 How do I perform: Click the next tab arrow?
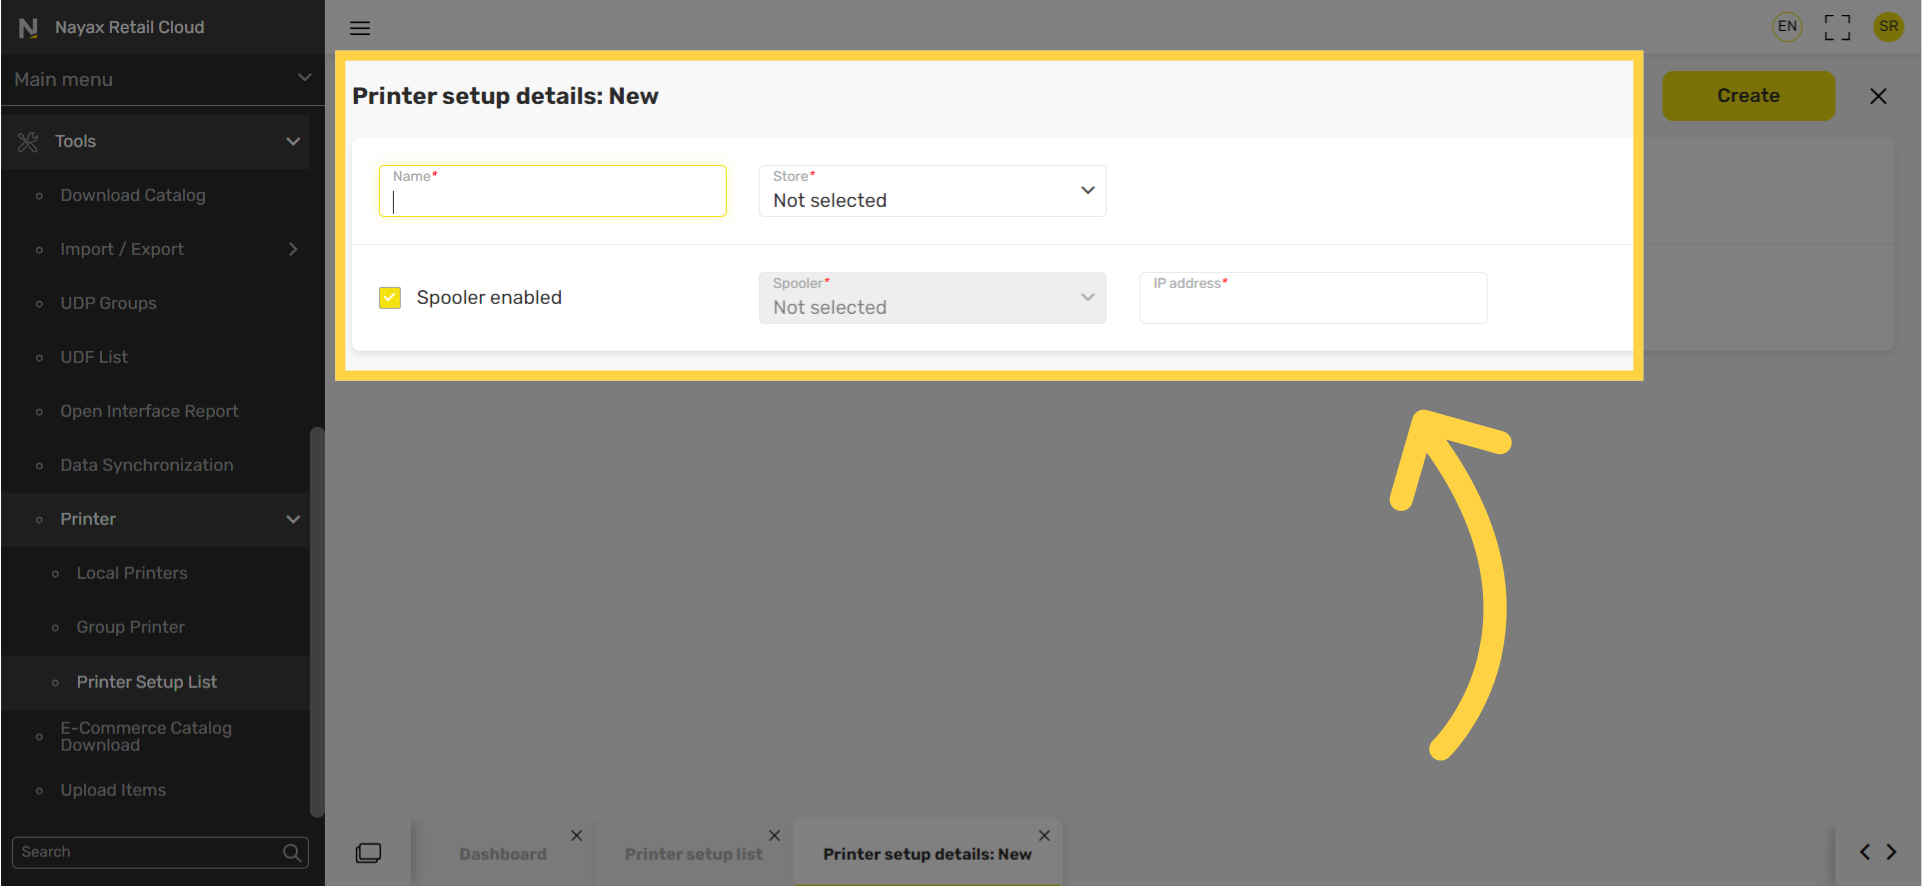(x=1891, y=852)
